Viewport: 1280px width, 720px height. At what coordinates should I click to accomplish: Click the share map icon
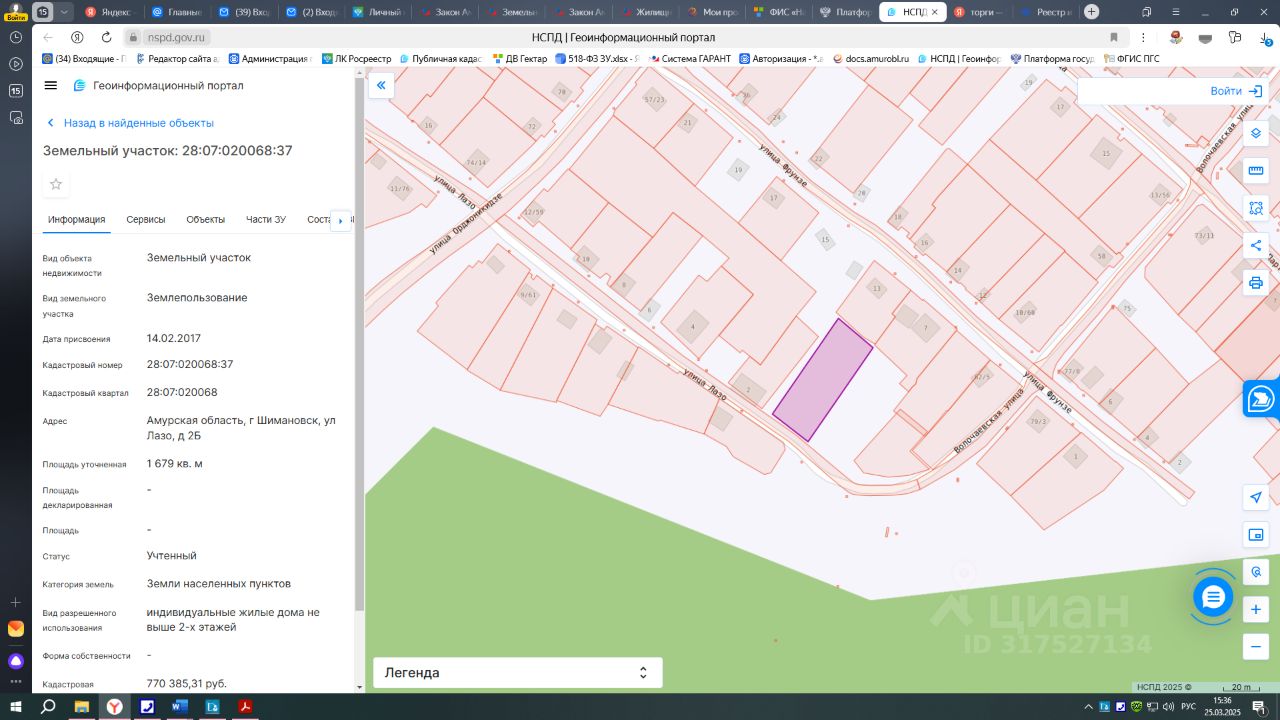point(1256,246)
